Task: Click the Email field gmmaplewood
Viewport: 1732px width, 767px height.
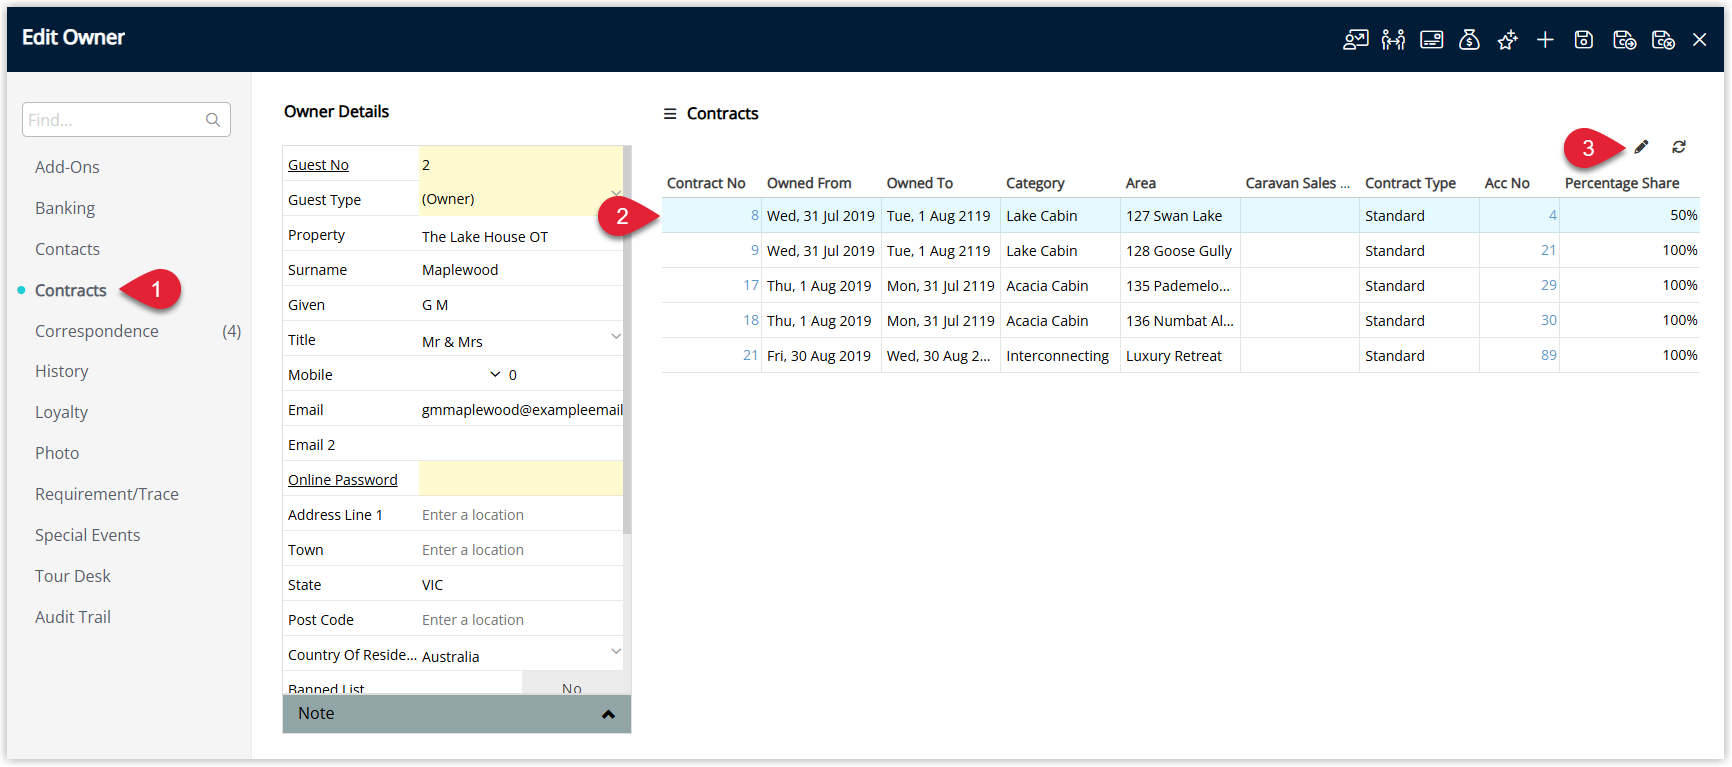Action: click(x=520, y=410)
